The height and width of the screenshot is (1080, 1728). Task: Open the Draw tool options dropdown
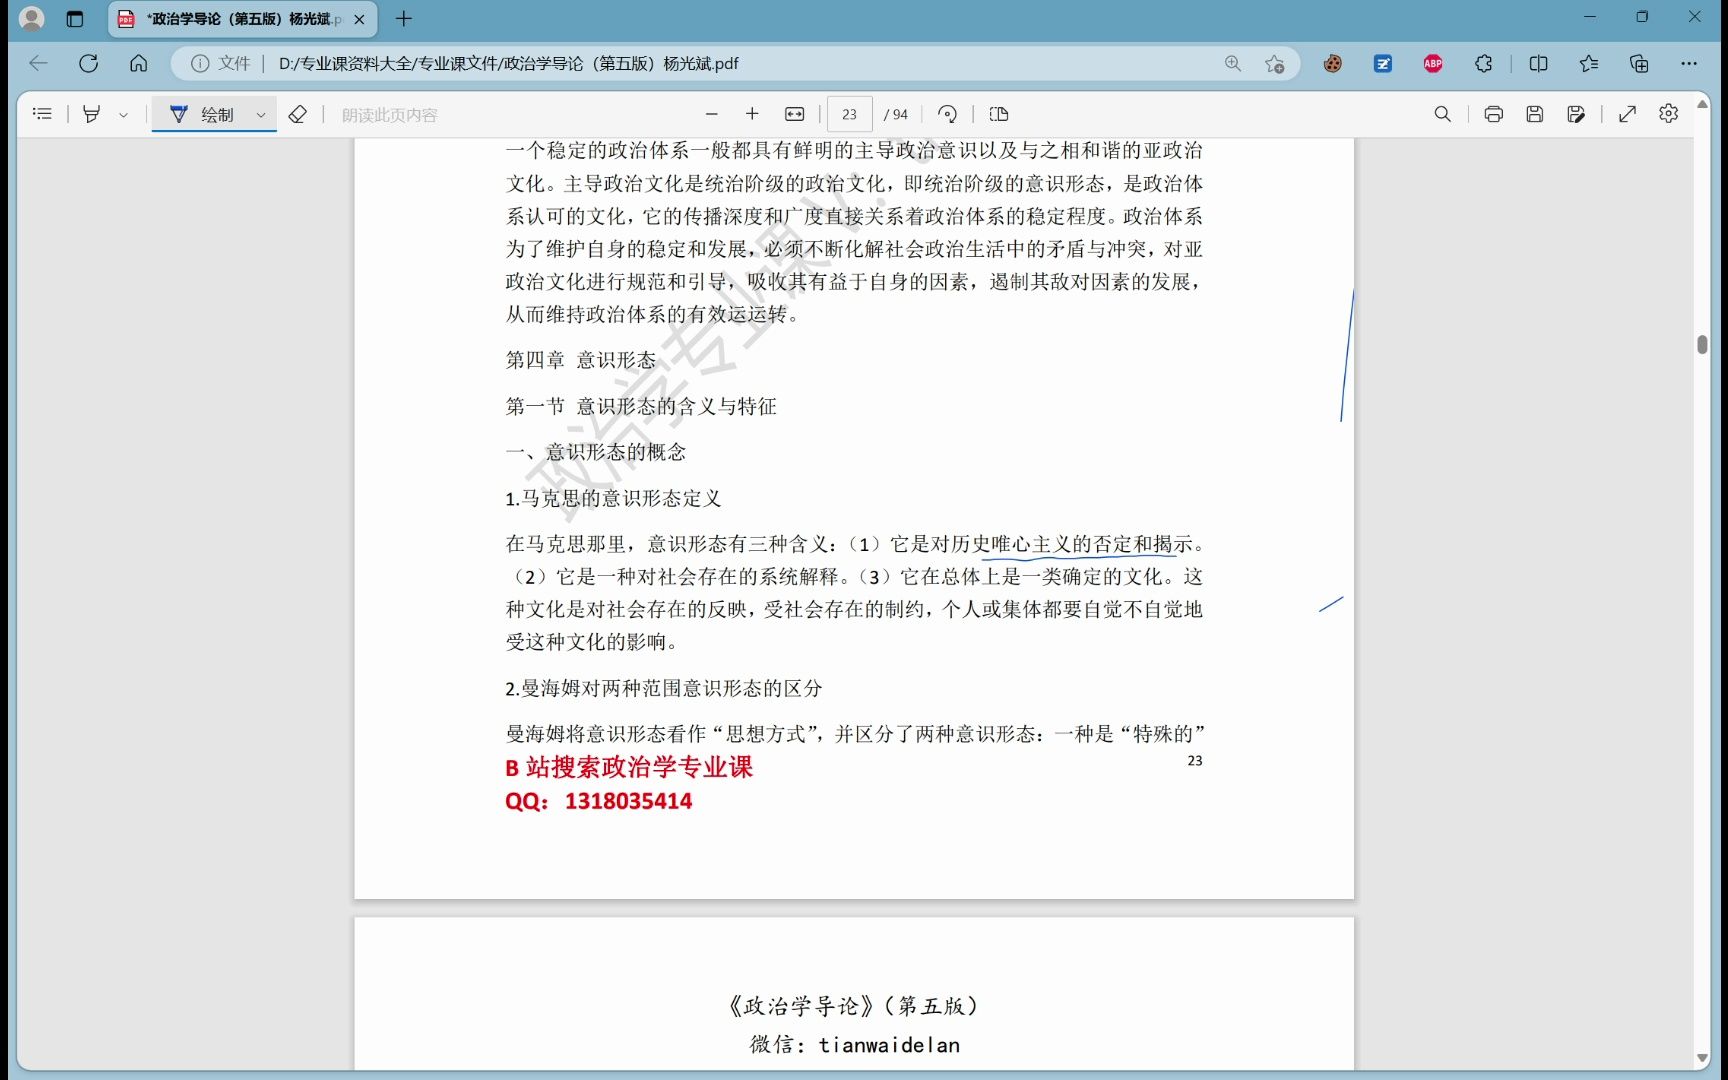261,114
